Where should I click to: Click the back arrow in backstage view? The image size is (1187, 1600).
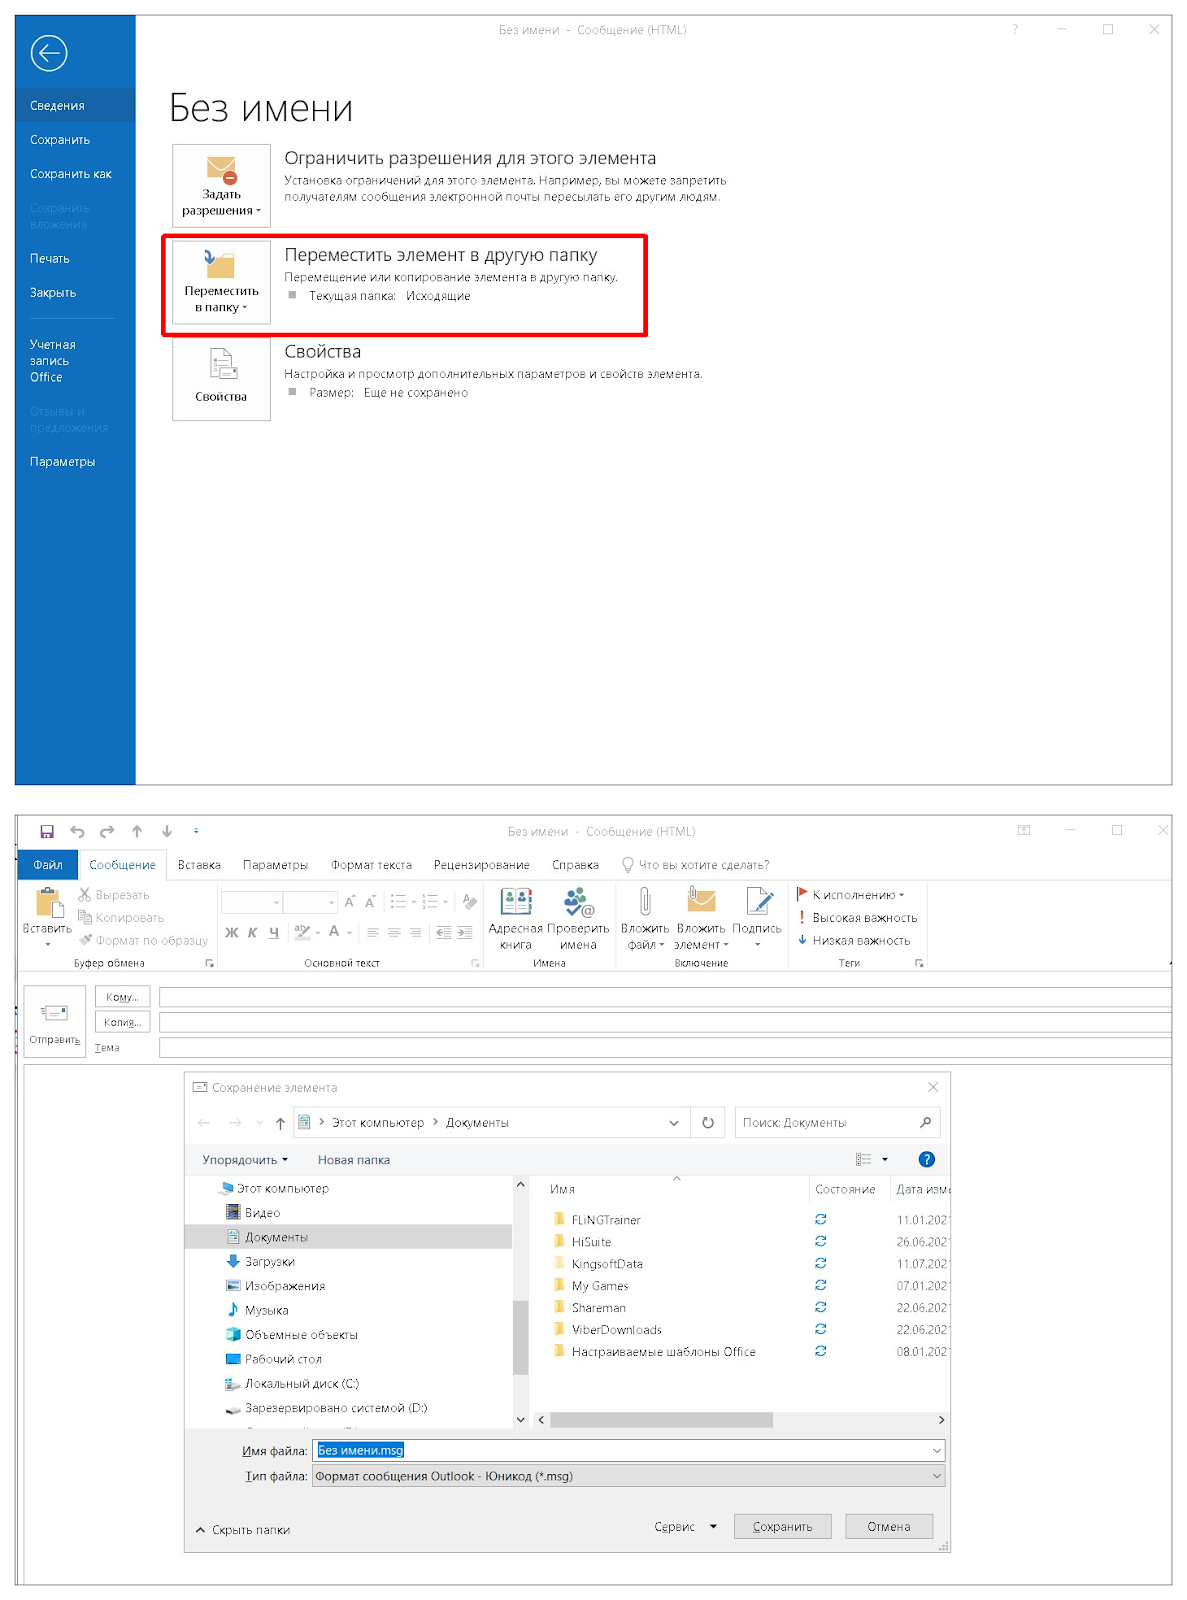coord(48,53)
